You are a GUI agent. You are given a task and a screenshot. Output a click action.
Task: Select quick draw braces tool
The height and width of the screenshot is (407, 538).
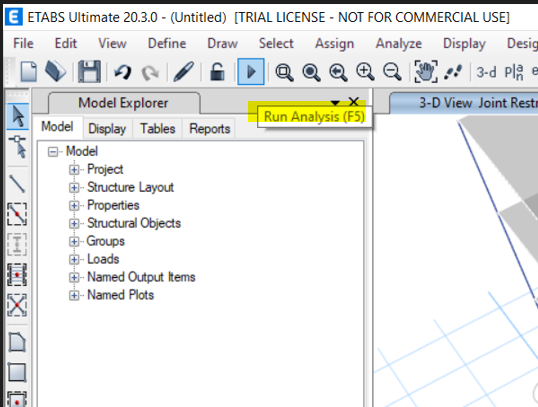coord(17,305)
